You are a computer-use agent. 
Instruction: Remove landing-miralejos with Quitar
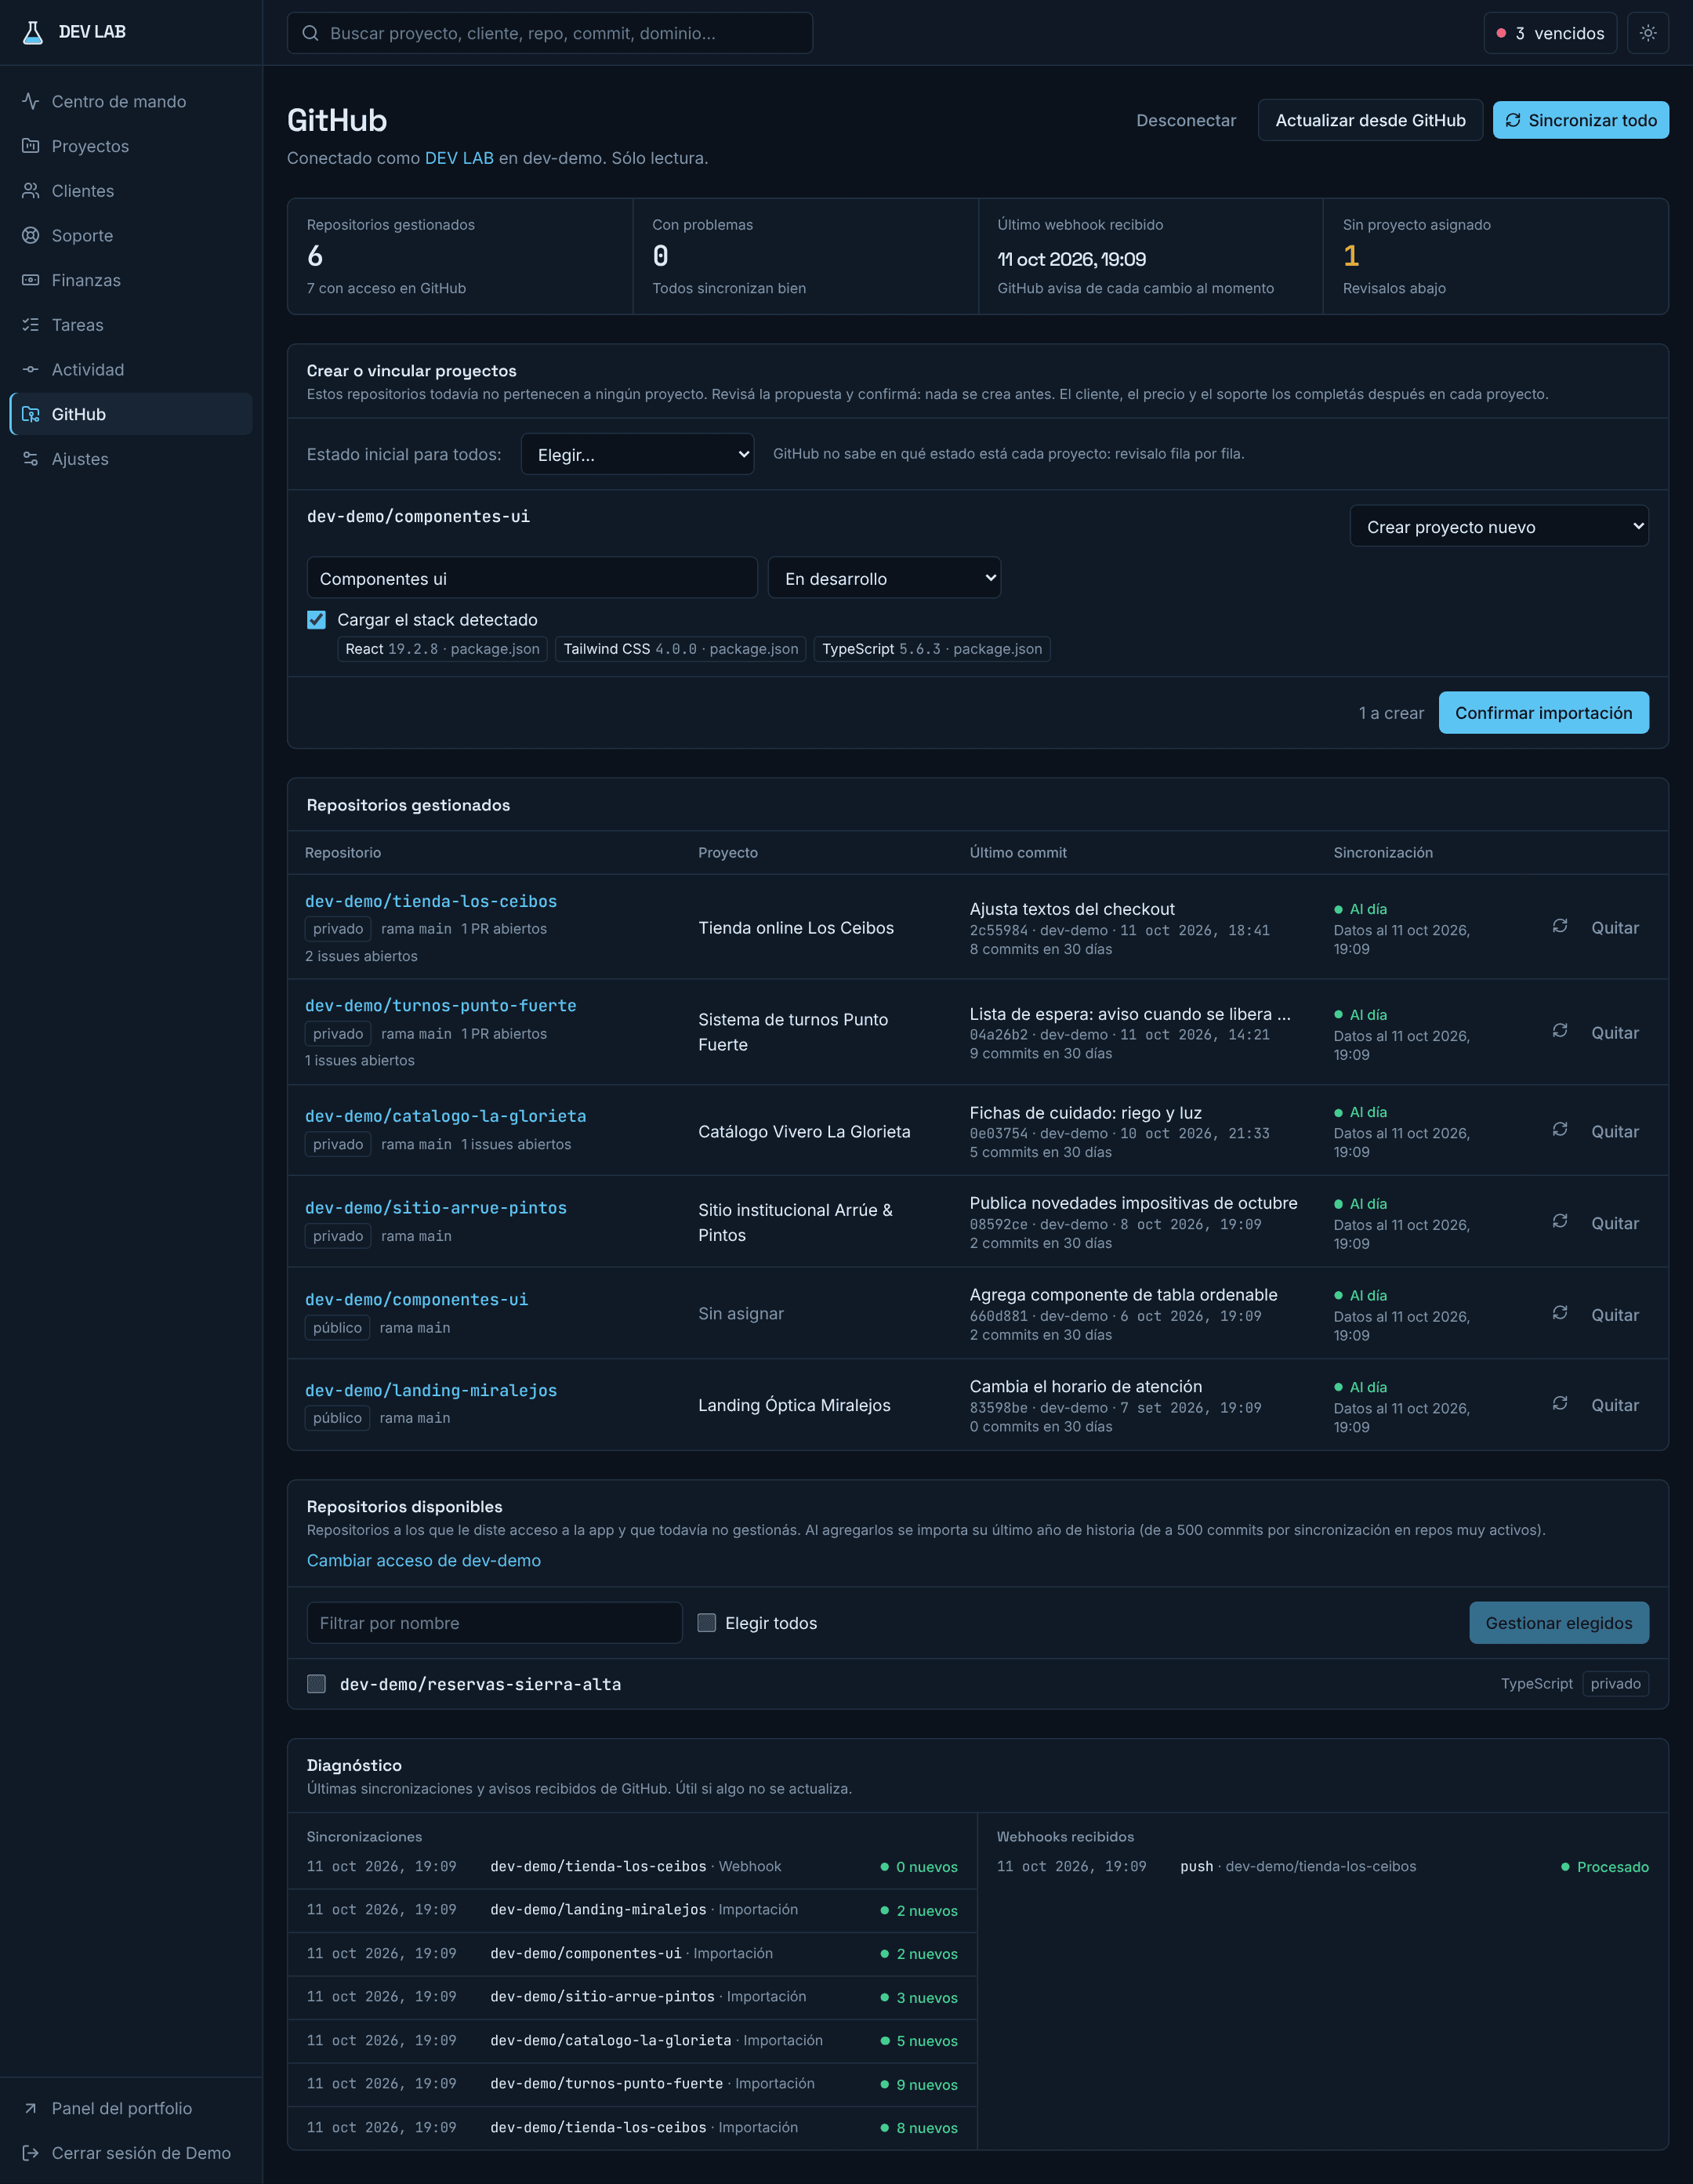pos(1615,1405)
